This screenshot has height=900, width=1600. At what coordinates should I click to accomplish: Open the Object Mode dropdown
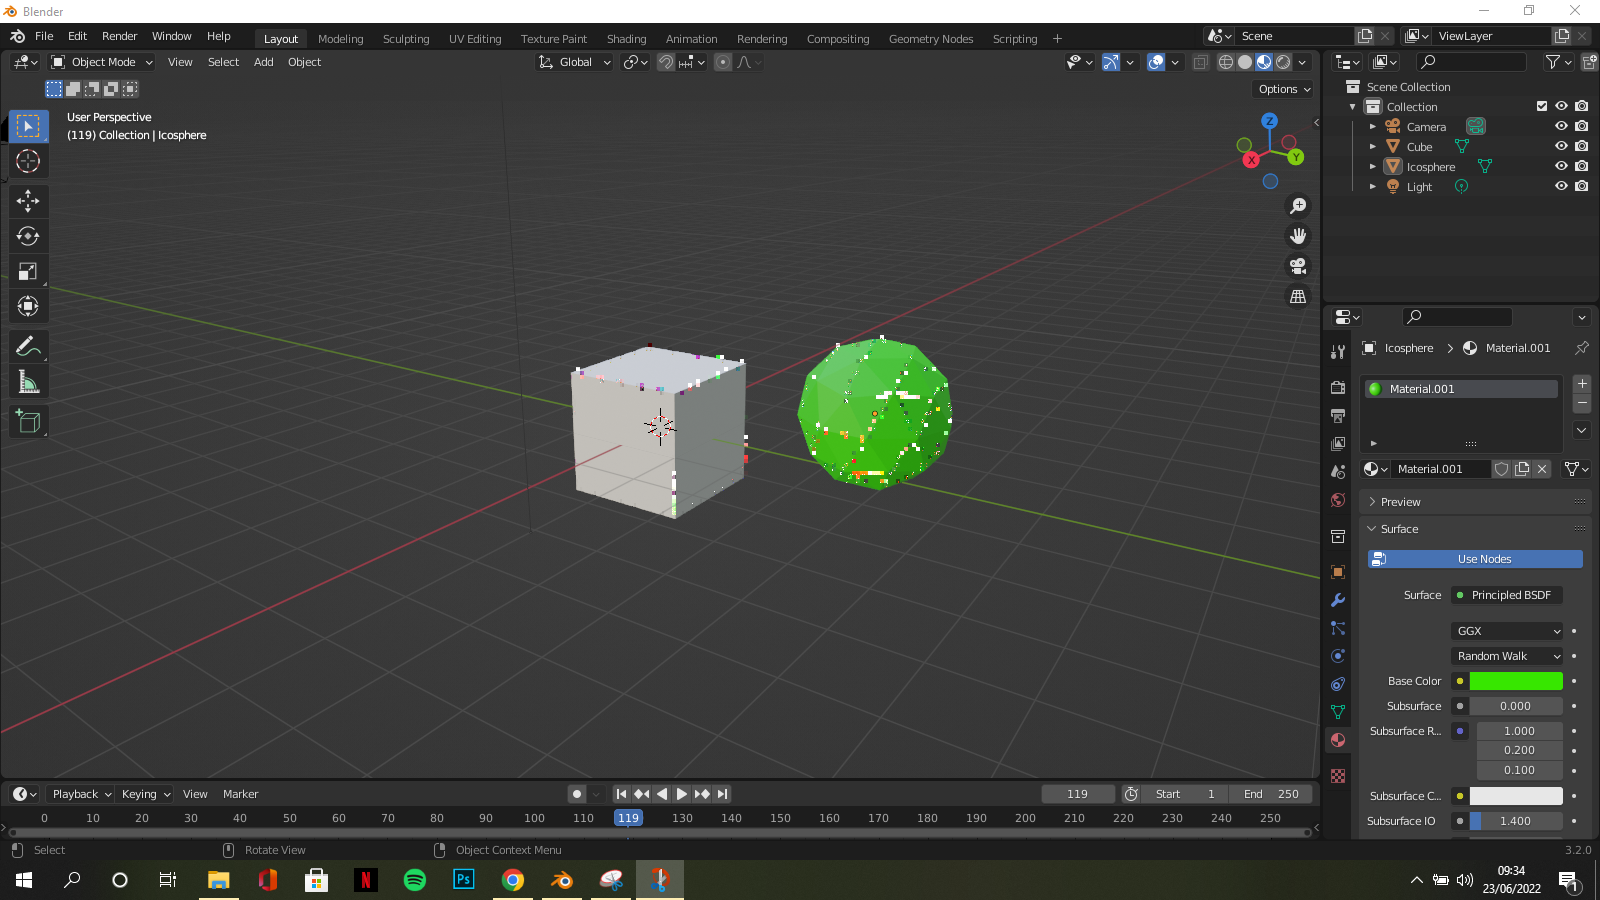(102, 62)
